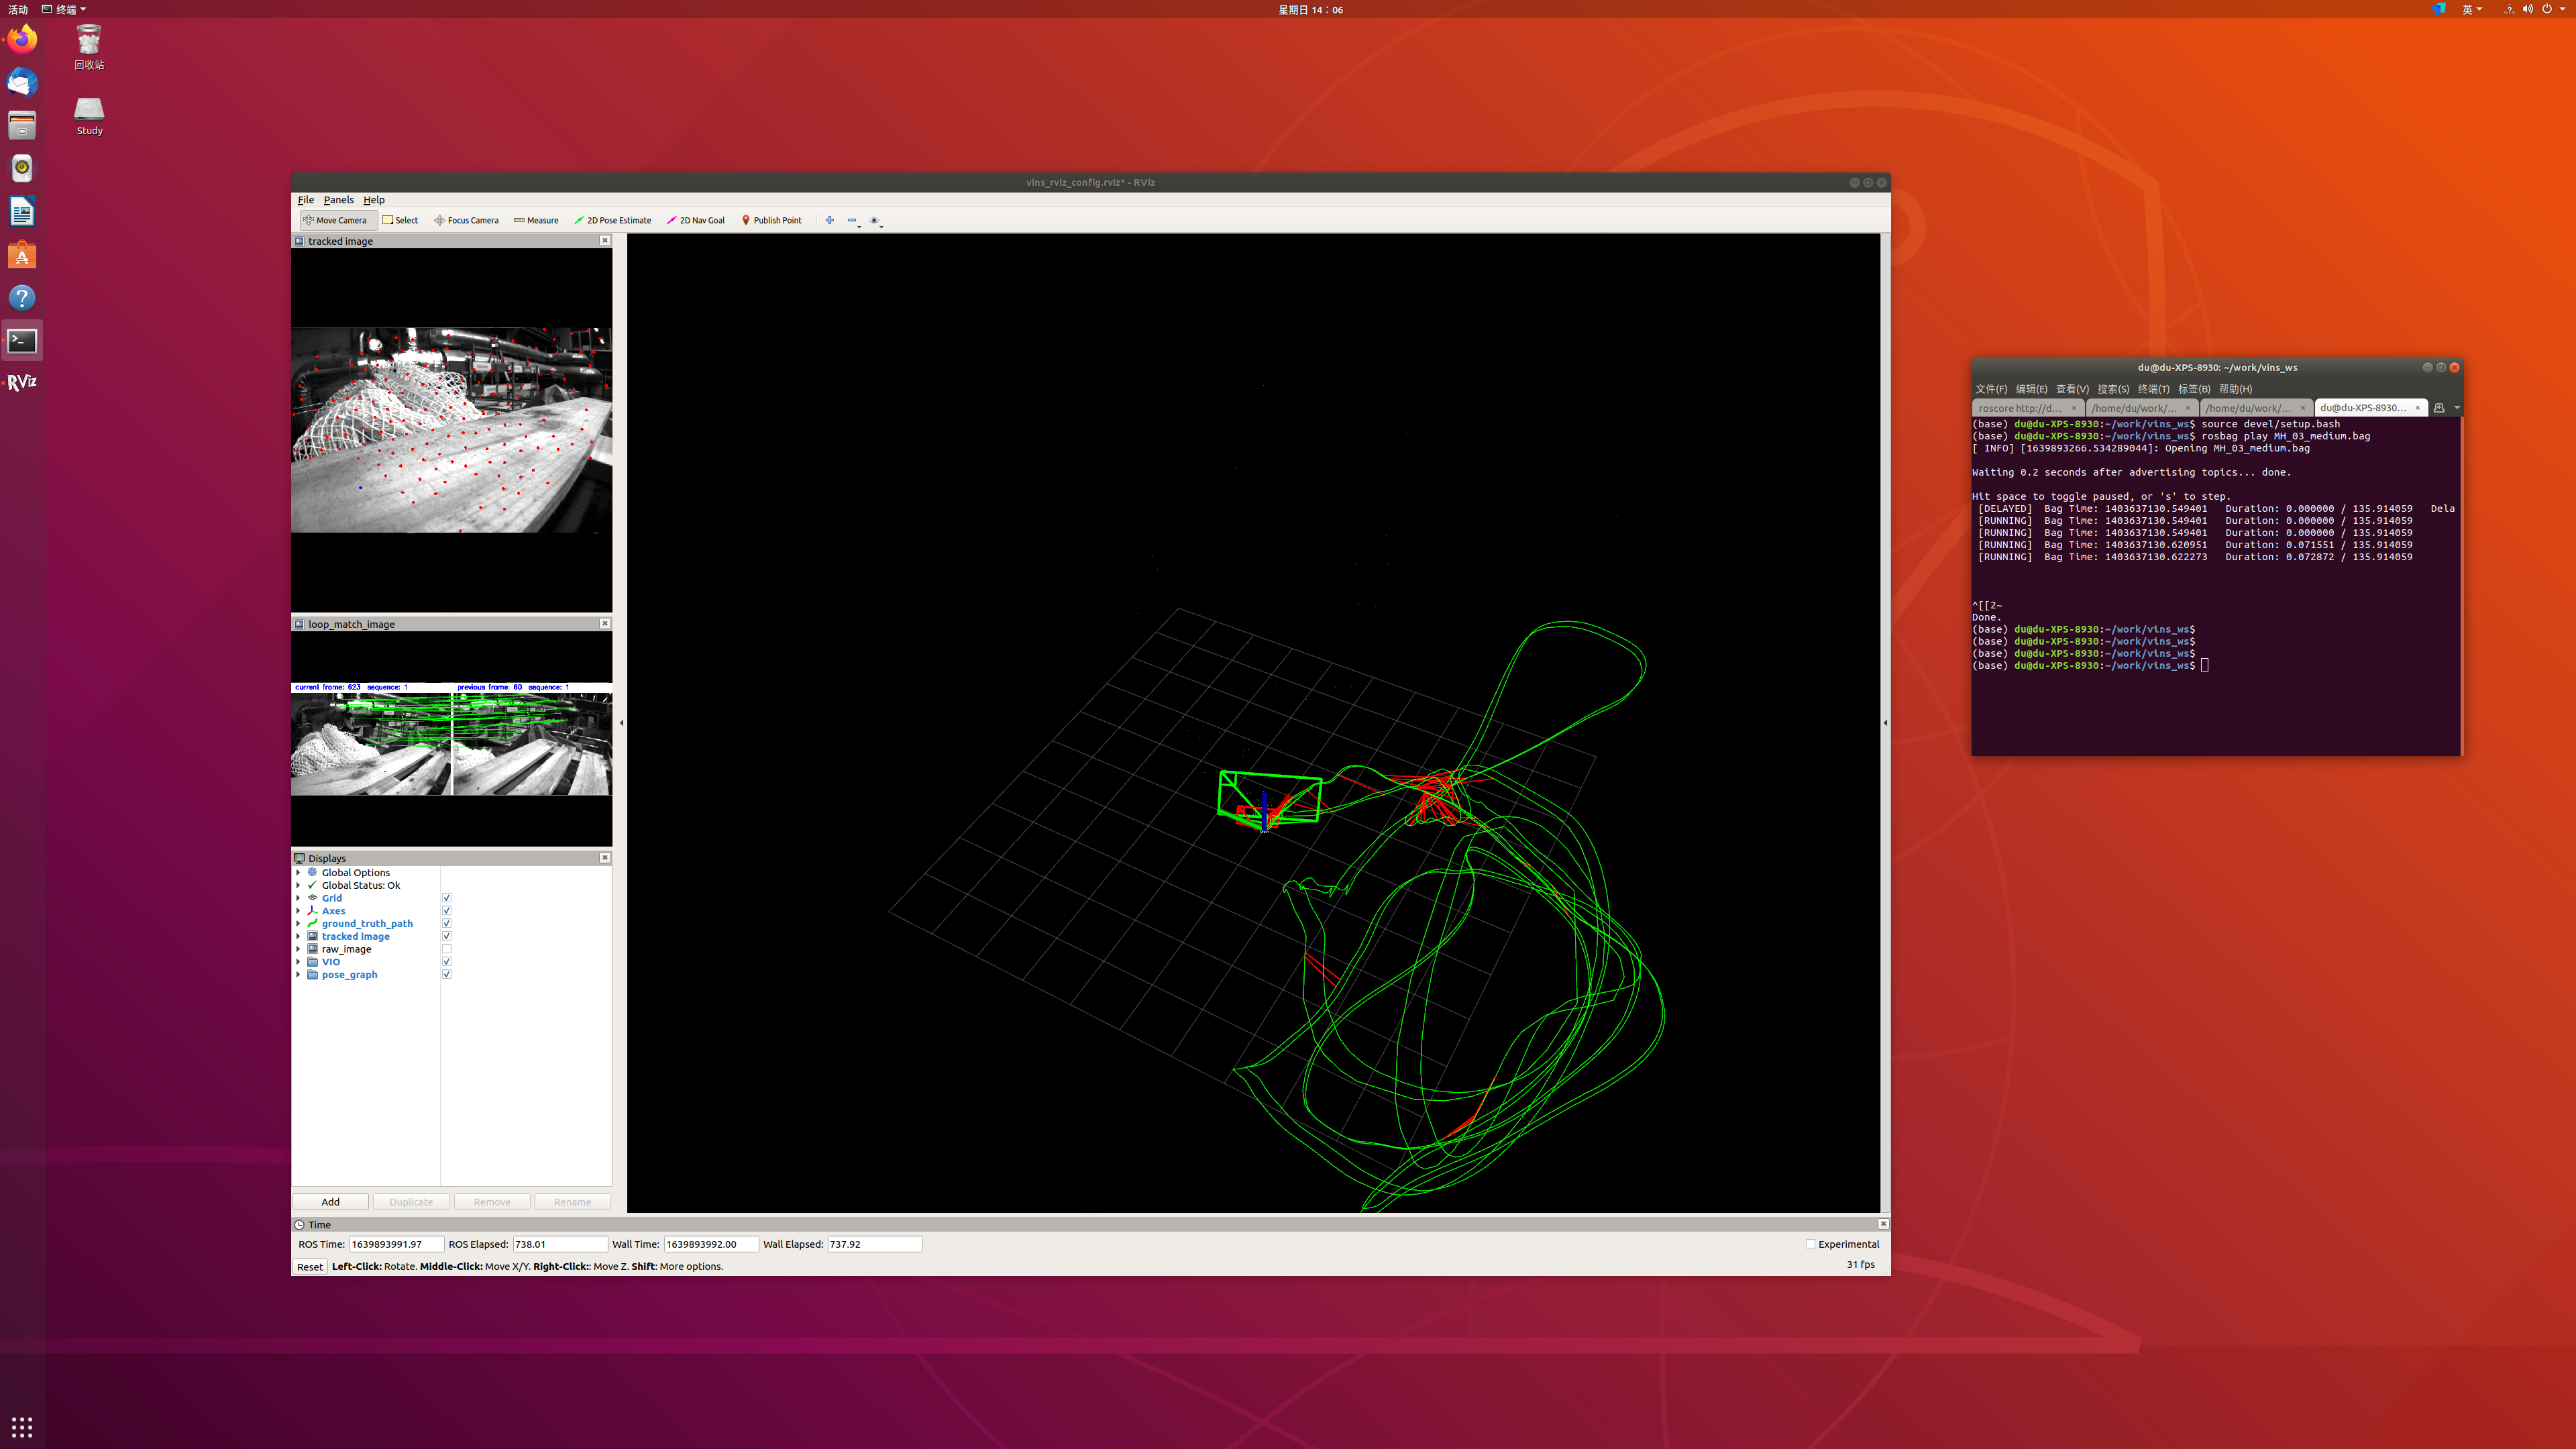Toggle the Experimental checkbox
Image resolution: width=2576 pixels, height=1449 pixels.
coord(1810,1244)
